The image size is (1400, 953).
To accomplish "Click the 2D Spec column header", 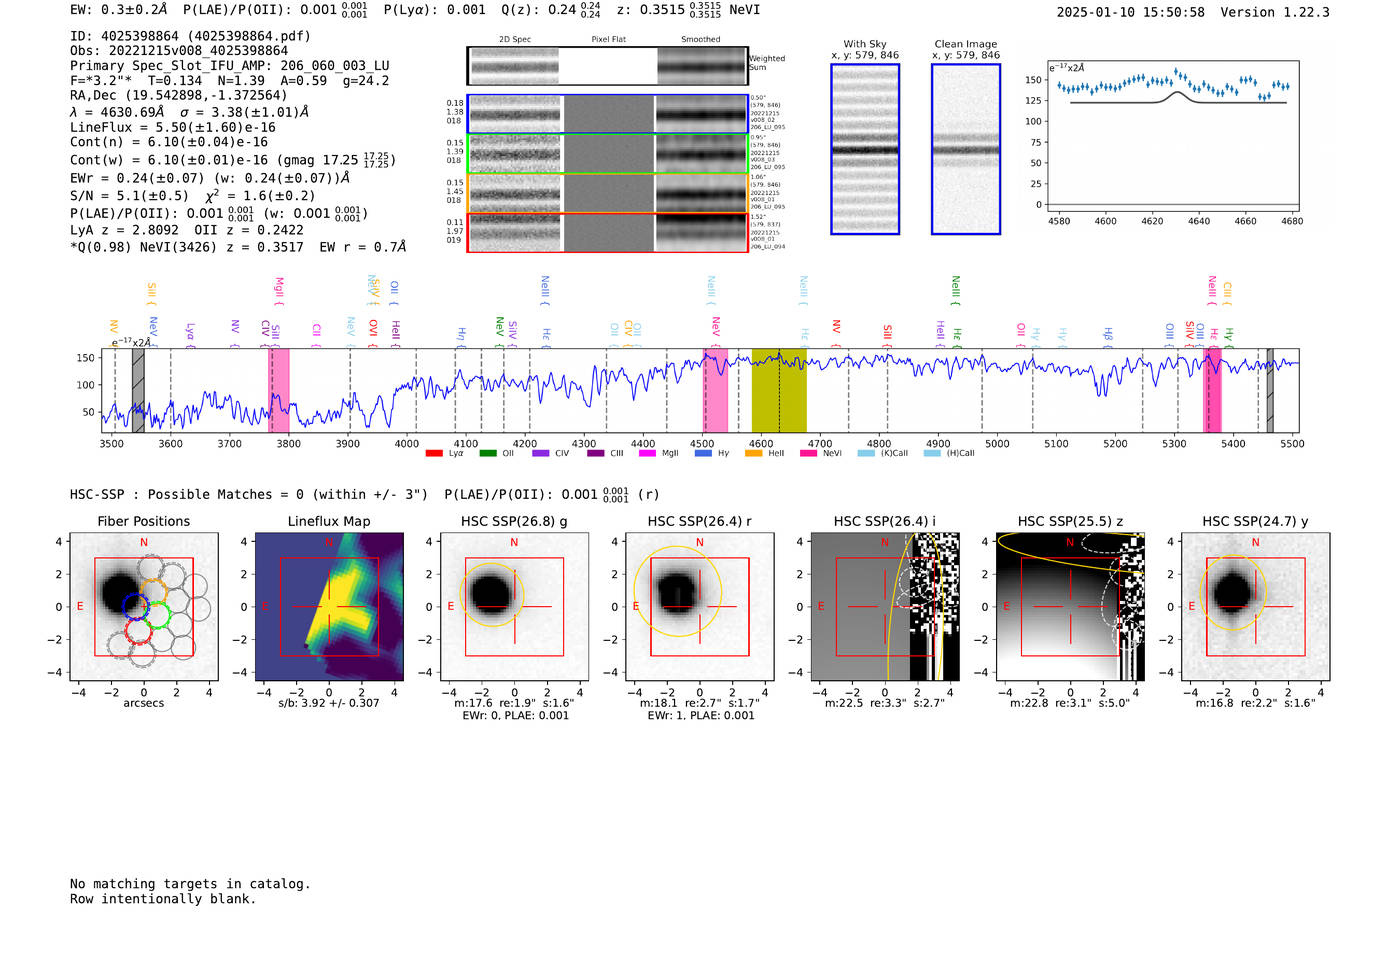I will pyautogui.click(x=515, y=40).
